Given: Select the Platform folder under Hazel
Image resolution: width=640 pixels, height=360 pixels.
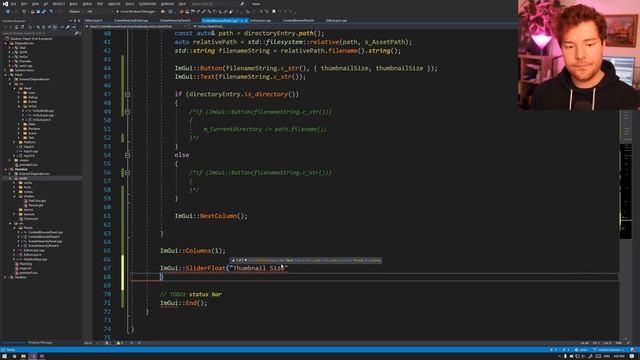Looking at the screenshot, I should [x=29, y=142].
